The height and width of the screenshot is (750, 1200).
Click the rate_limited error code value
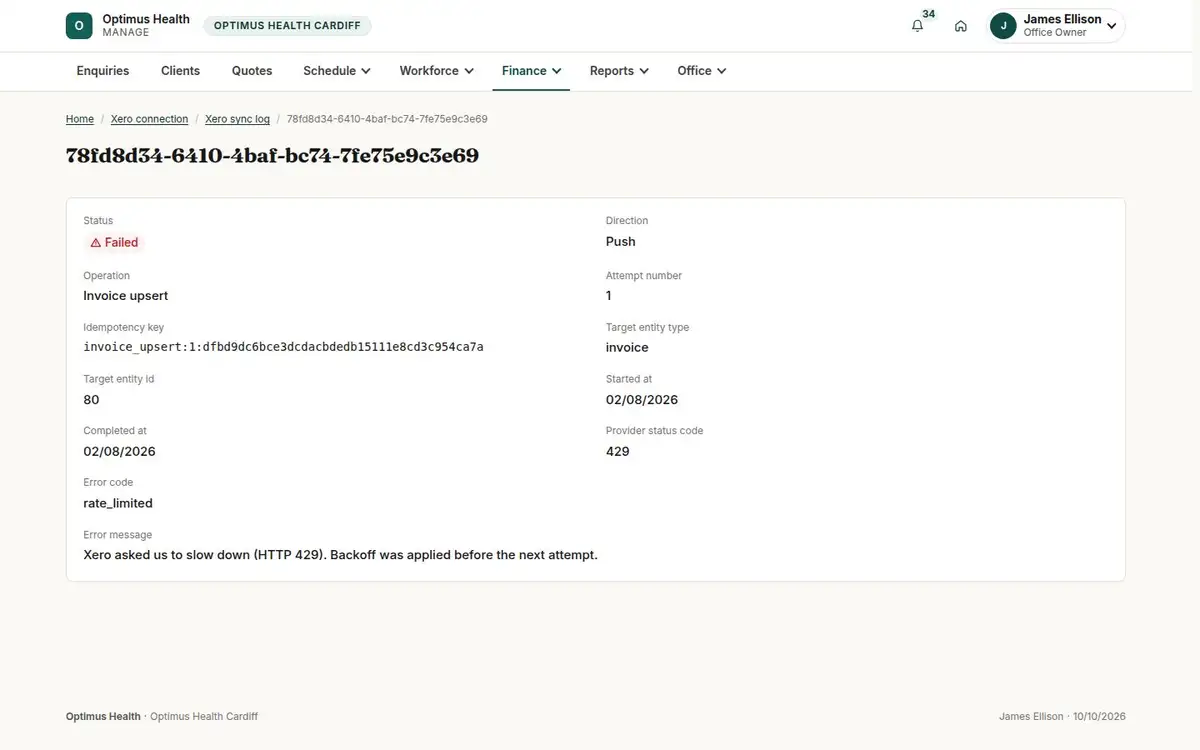coord(118,503)
